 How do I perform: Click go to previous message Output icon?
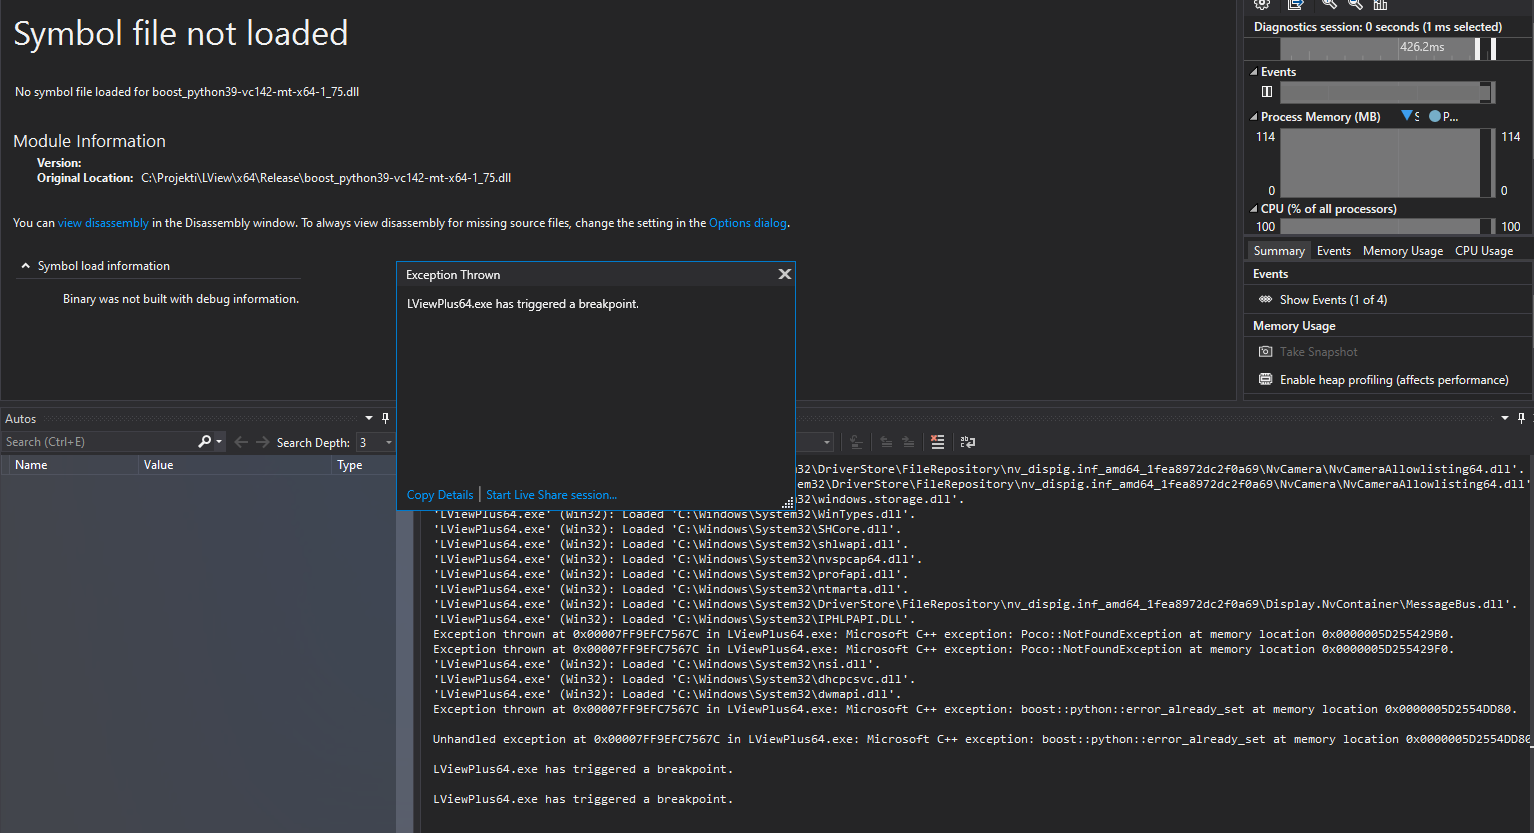point(886,442)
